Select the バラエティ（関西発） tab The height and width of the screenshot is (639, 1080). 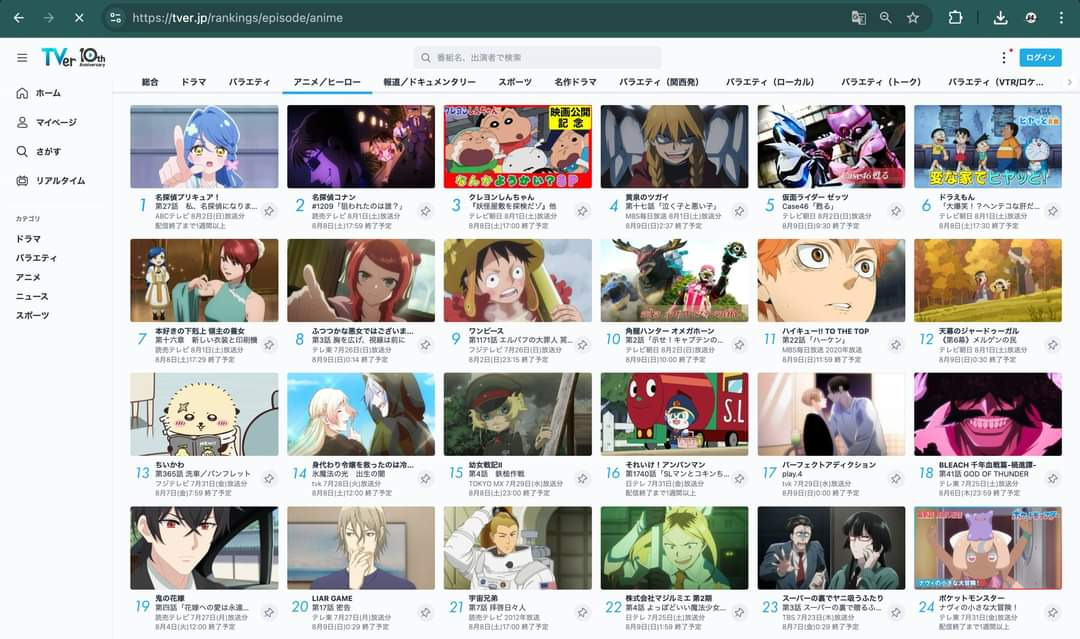(x=659, y=82)
